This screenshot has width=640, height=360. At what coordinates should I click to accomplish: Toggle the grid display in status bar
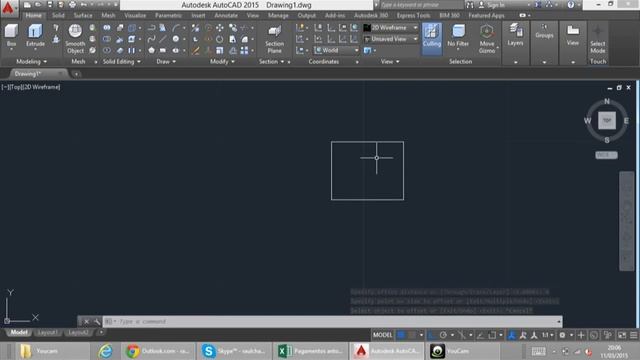[x=401, y=335]
